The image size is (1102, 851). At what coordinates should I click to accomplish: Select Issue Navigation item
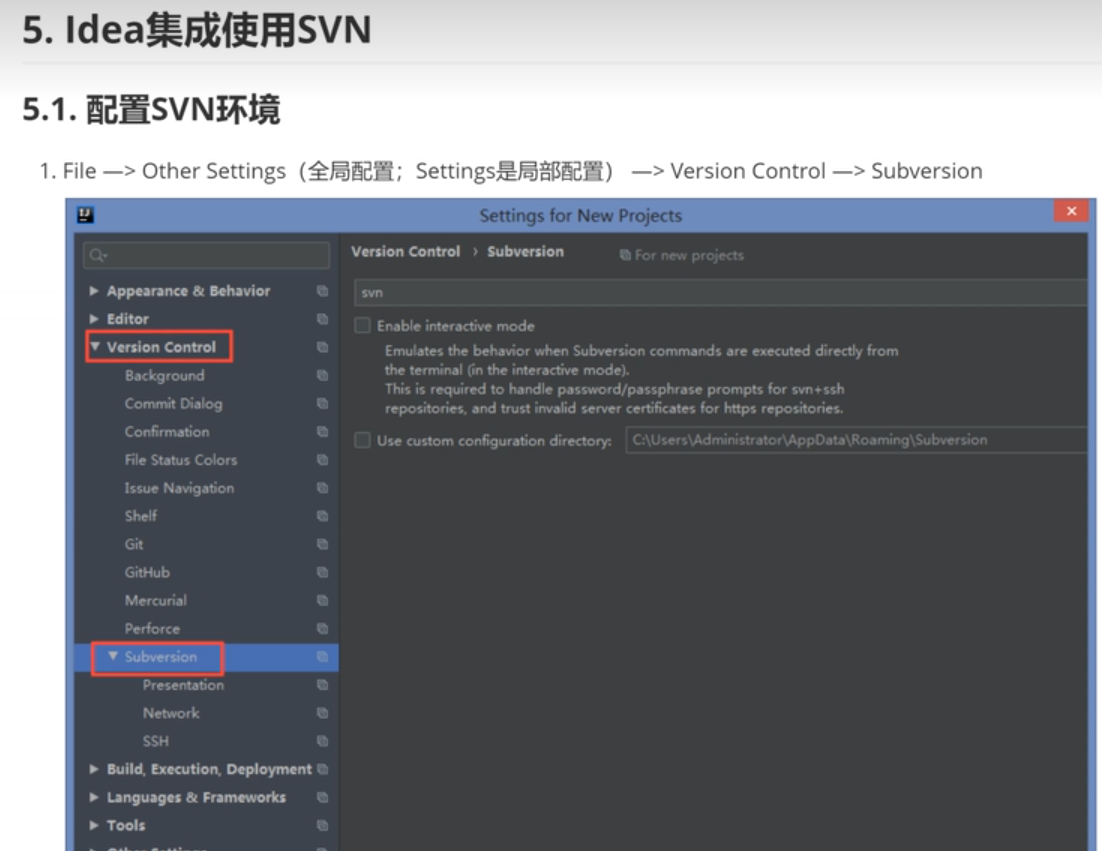coord(179,488)
